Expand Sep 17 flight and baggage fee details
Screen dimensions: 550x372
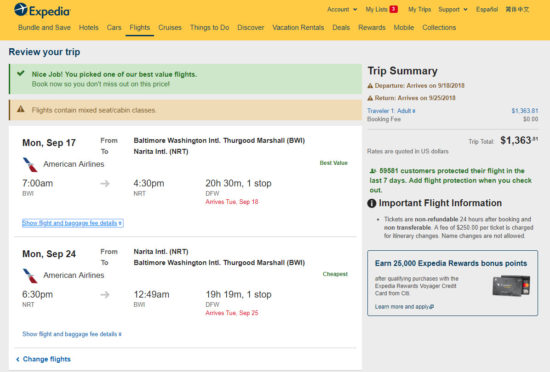pyautogui.click(x=72, y=223)
